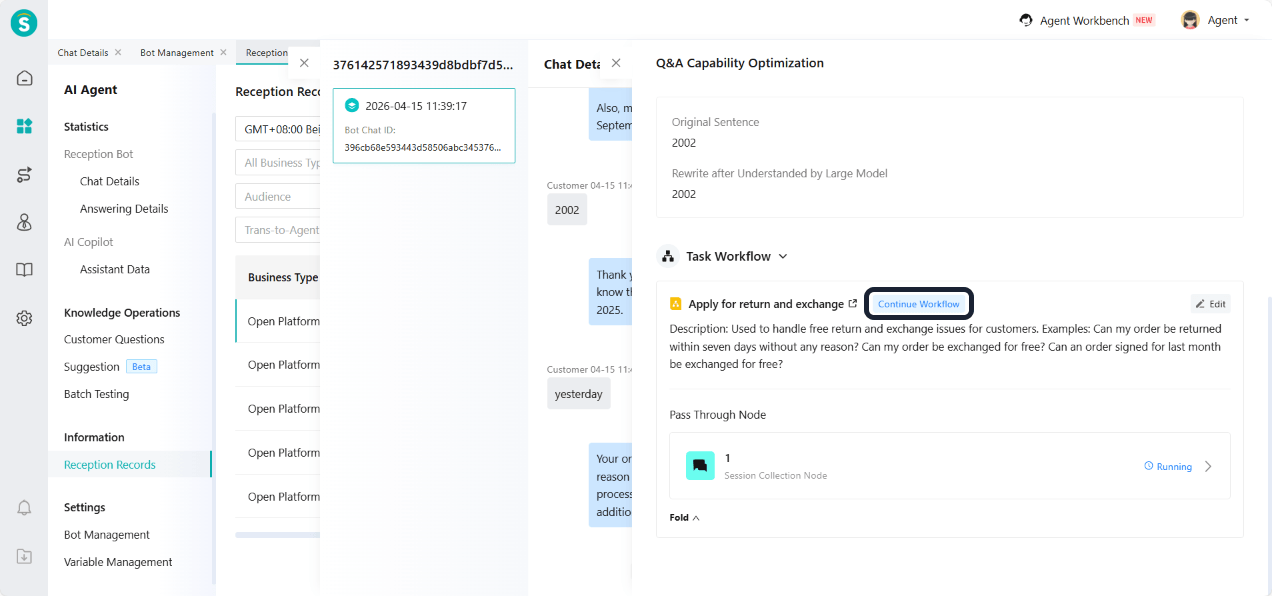Click the book knowledge icon in sidebar
The height and width of the screenshot is (596, 1272).
[24, 270]
